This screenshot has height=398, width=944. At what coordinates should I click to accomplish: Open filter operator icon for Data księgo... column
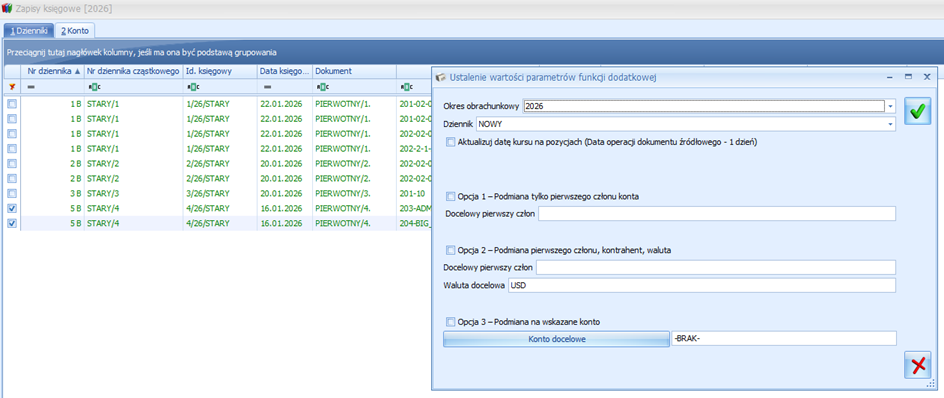[x=267, y=87]
